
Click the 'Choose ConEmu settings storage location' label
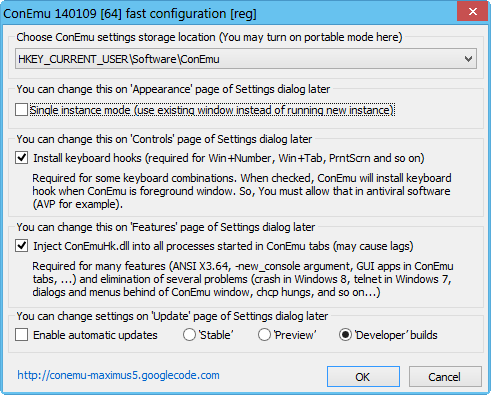(209, 37)
